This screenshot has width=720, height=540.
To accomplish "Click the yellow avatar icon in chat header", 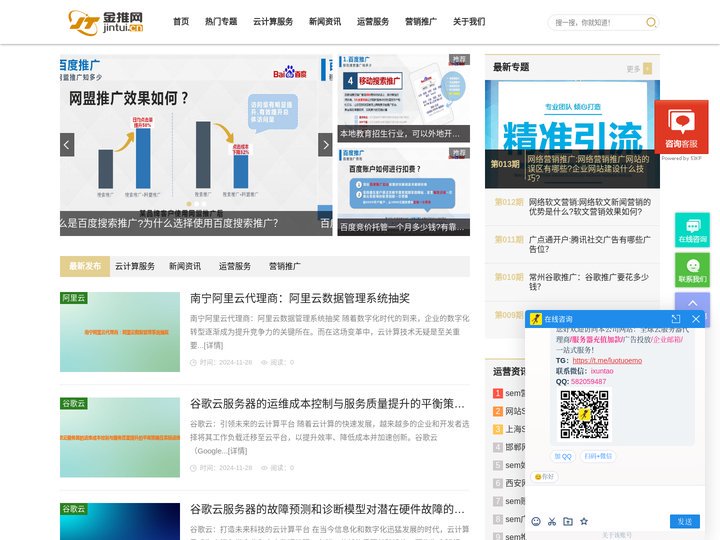I will (x=536, y=319).
